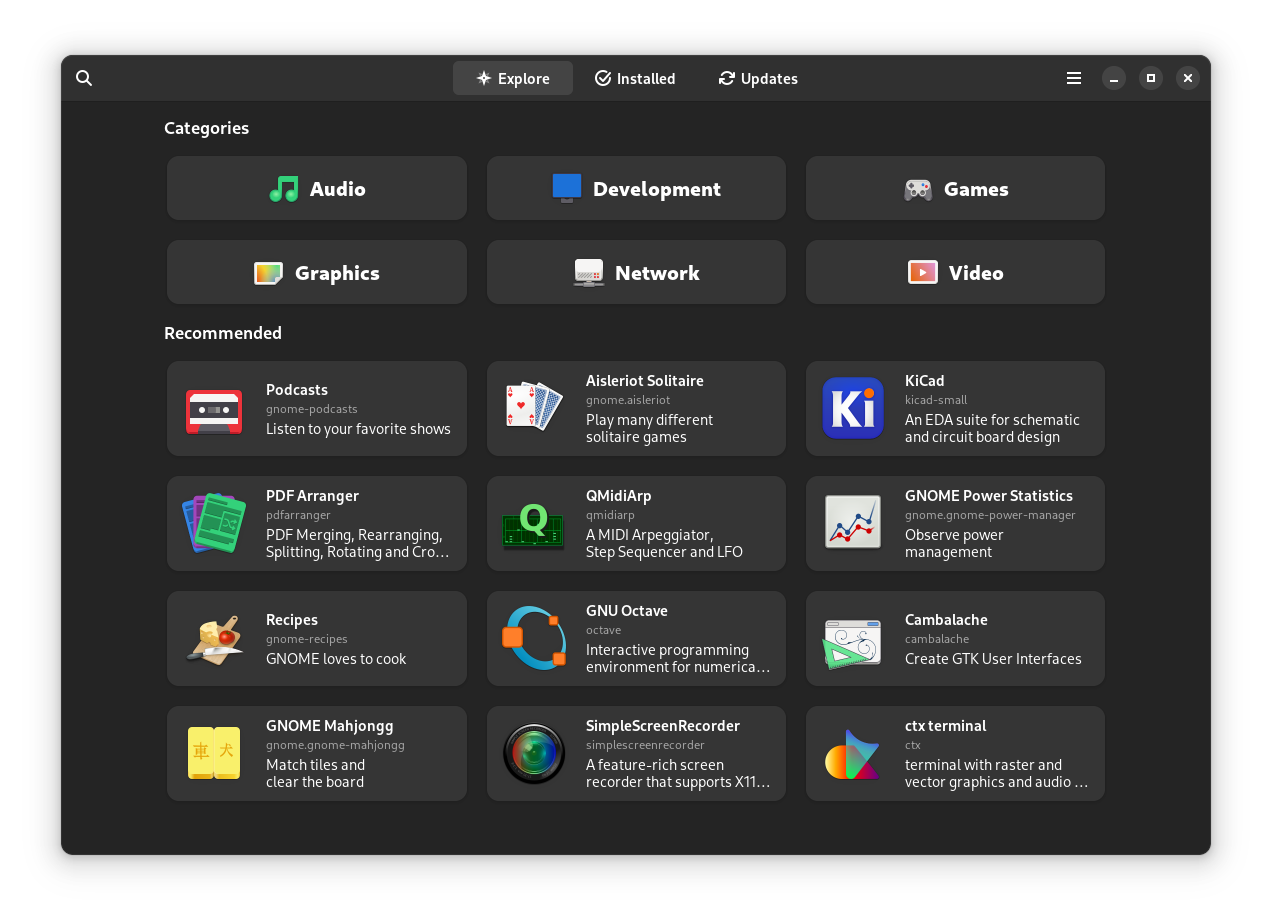Click the Recipes cutting board icon
1272x922 pixels.
click(x=214, y=638)
